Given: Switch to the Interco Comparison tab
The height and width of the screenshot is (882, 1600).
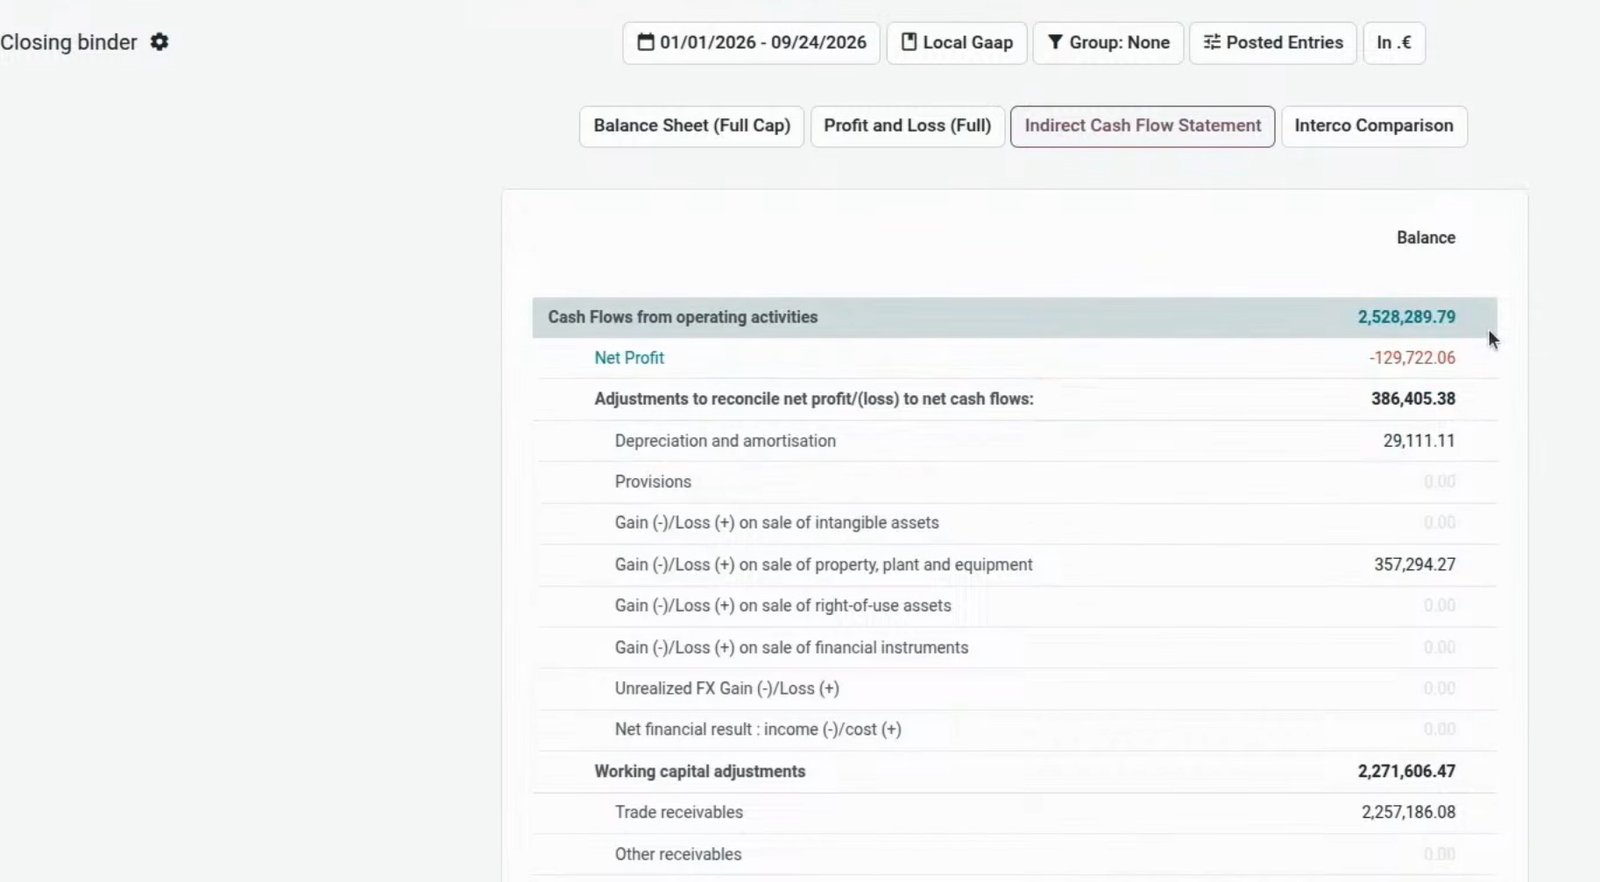Looking at the screenshot, I should [1374, 126].
